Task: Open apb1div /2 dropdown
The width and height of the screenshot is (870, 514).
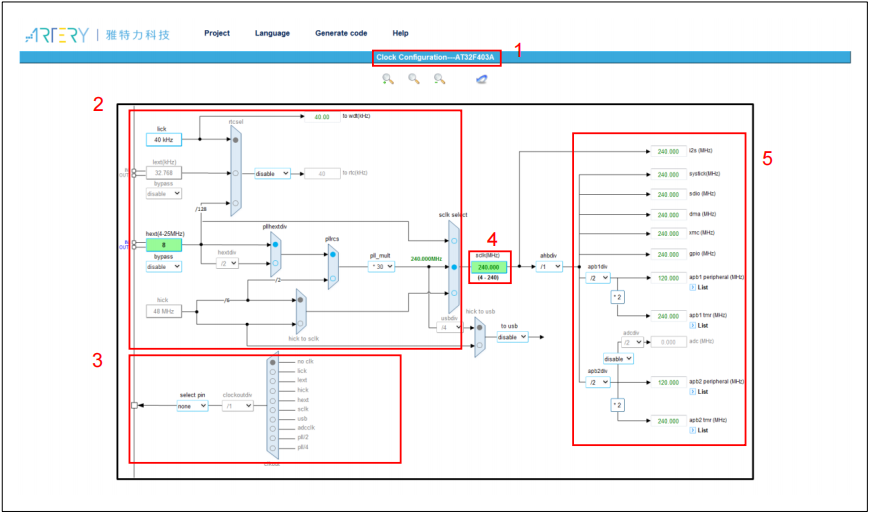Action: [598, 278]
